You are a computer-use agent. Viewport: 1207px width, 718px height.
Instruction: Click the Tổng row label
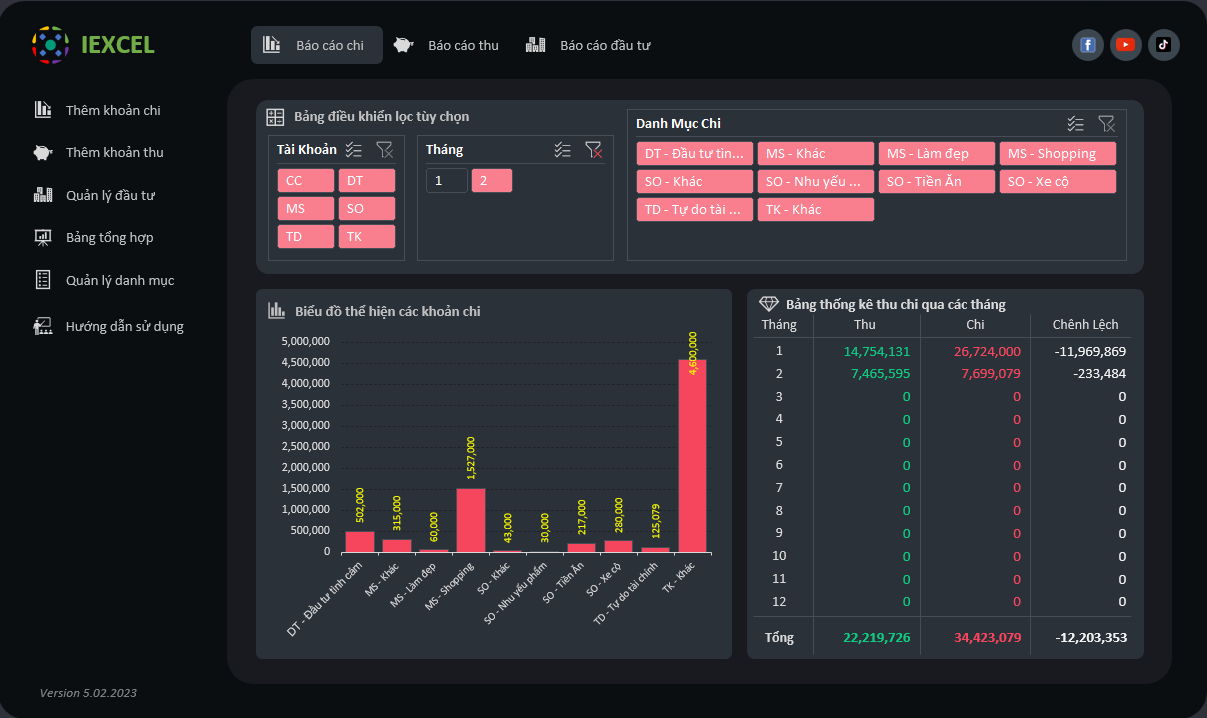tap(779, 637)
